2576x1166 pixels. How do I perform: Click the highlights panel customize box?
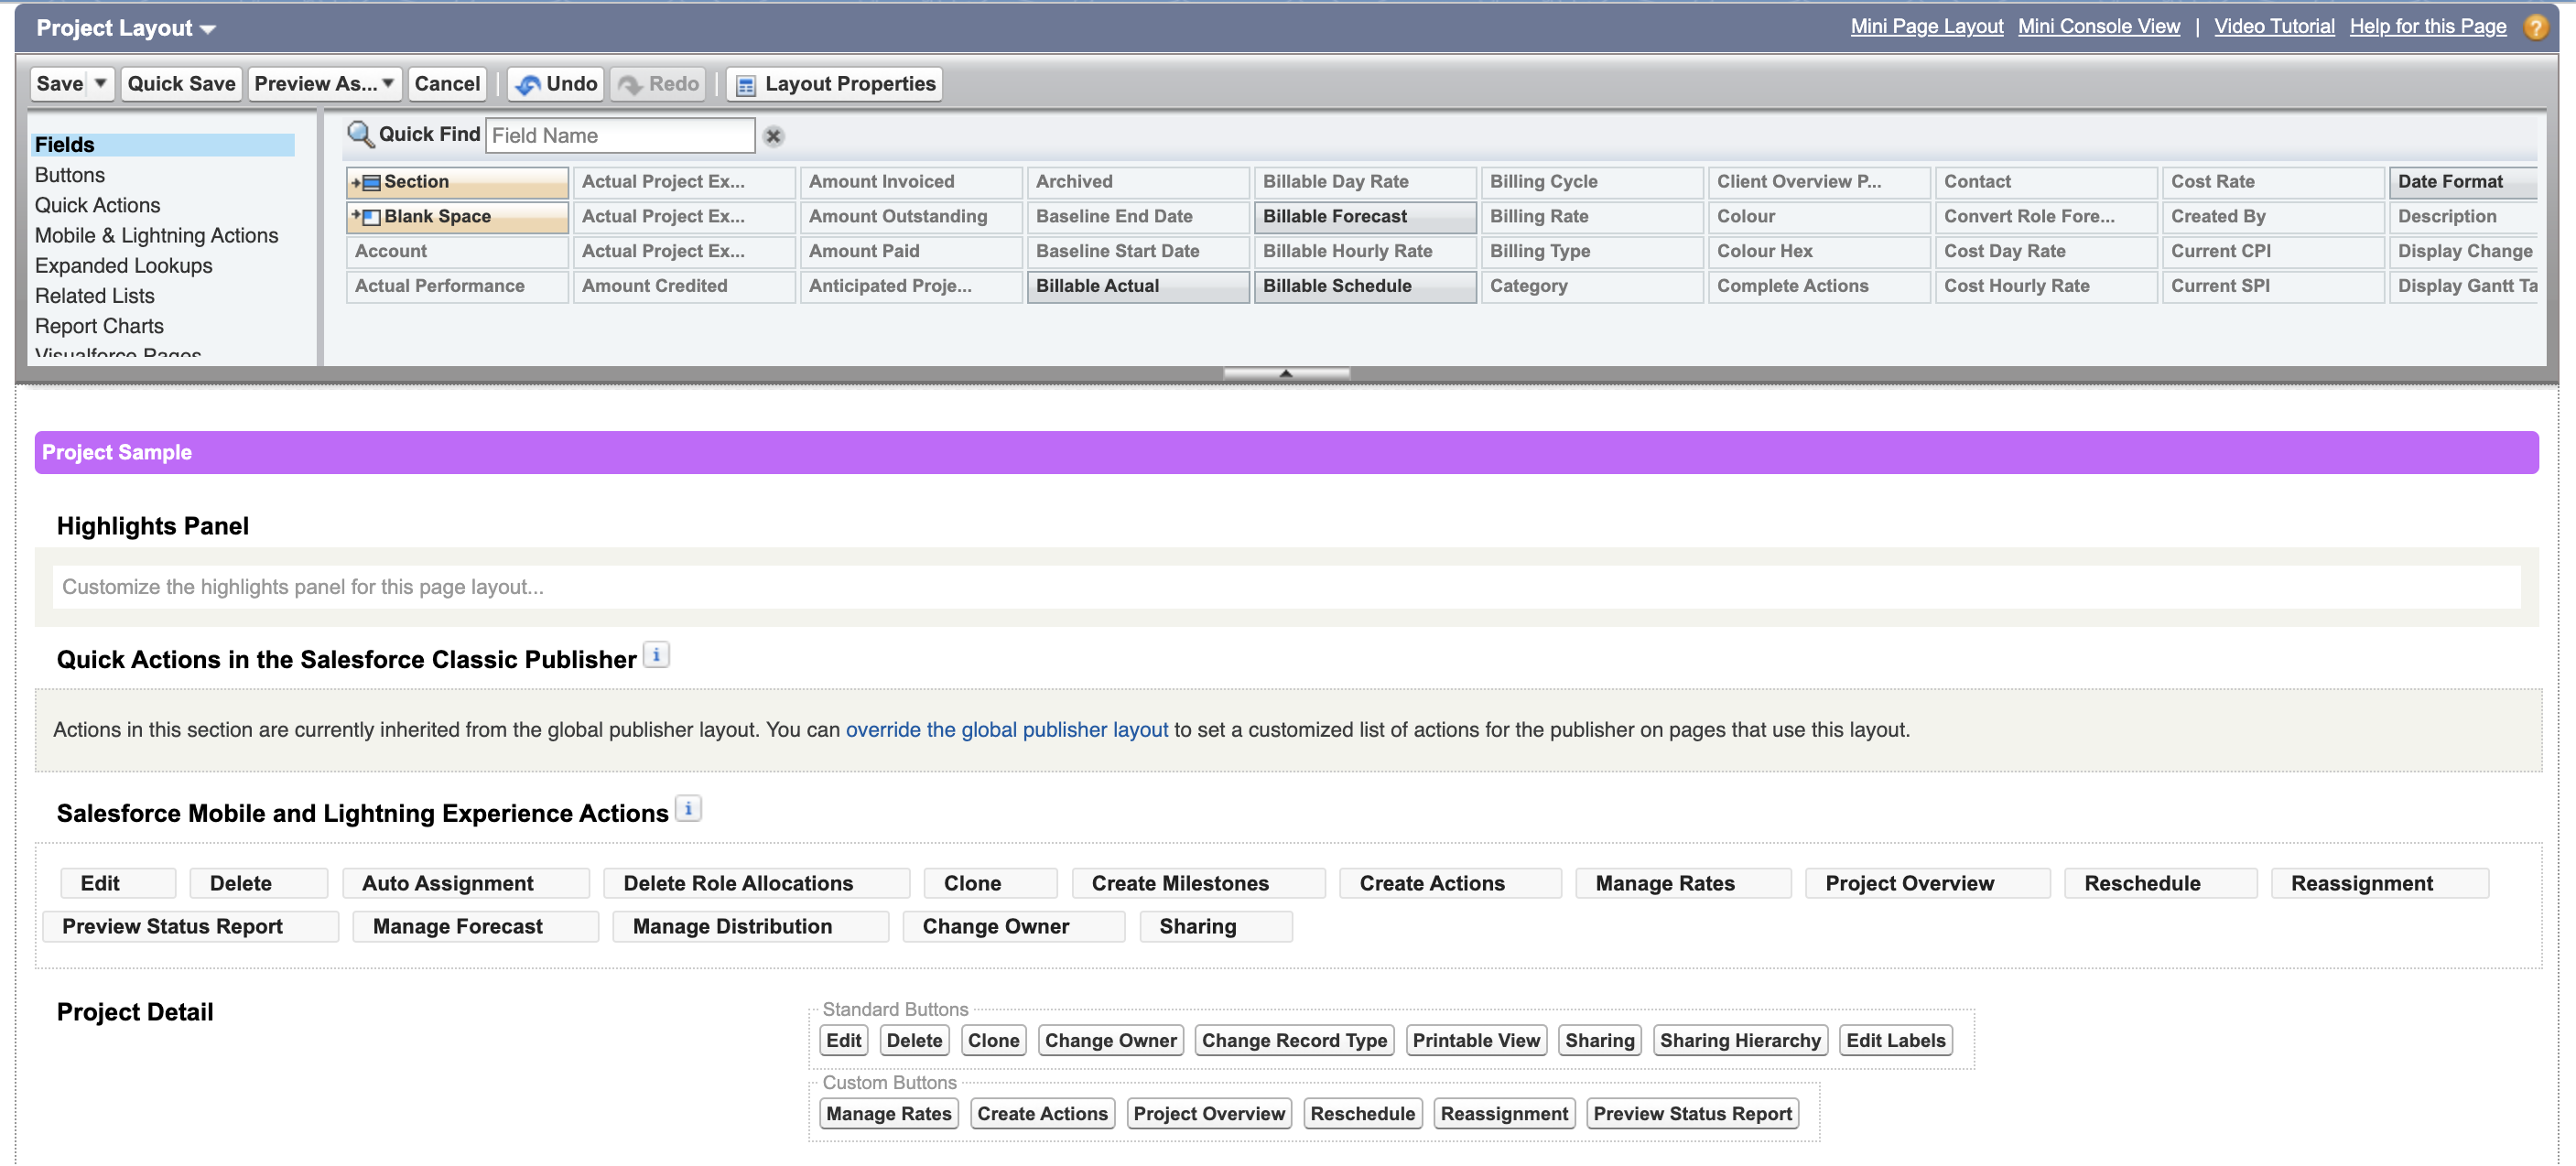click(x=1286, y=587)
